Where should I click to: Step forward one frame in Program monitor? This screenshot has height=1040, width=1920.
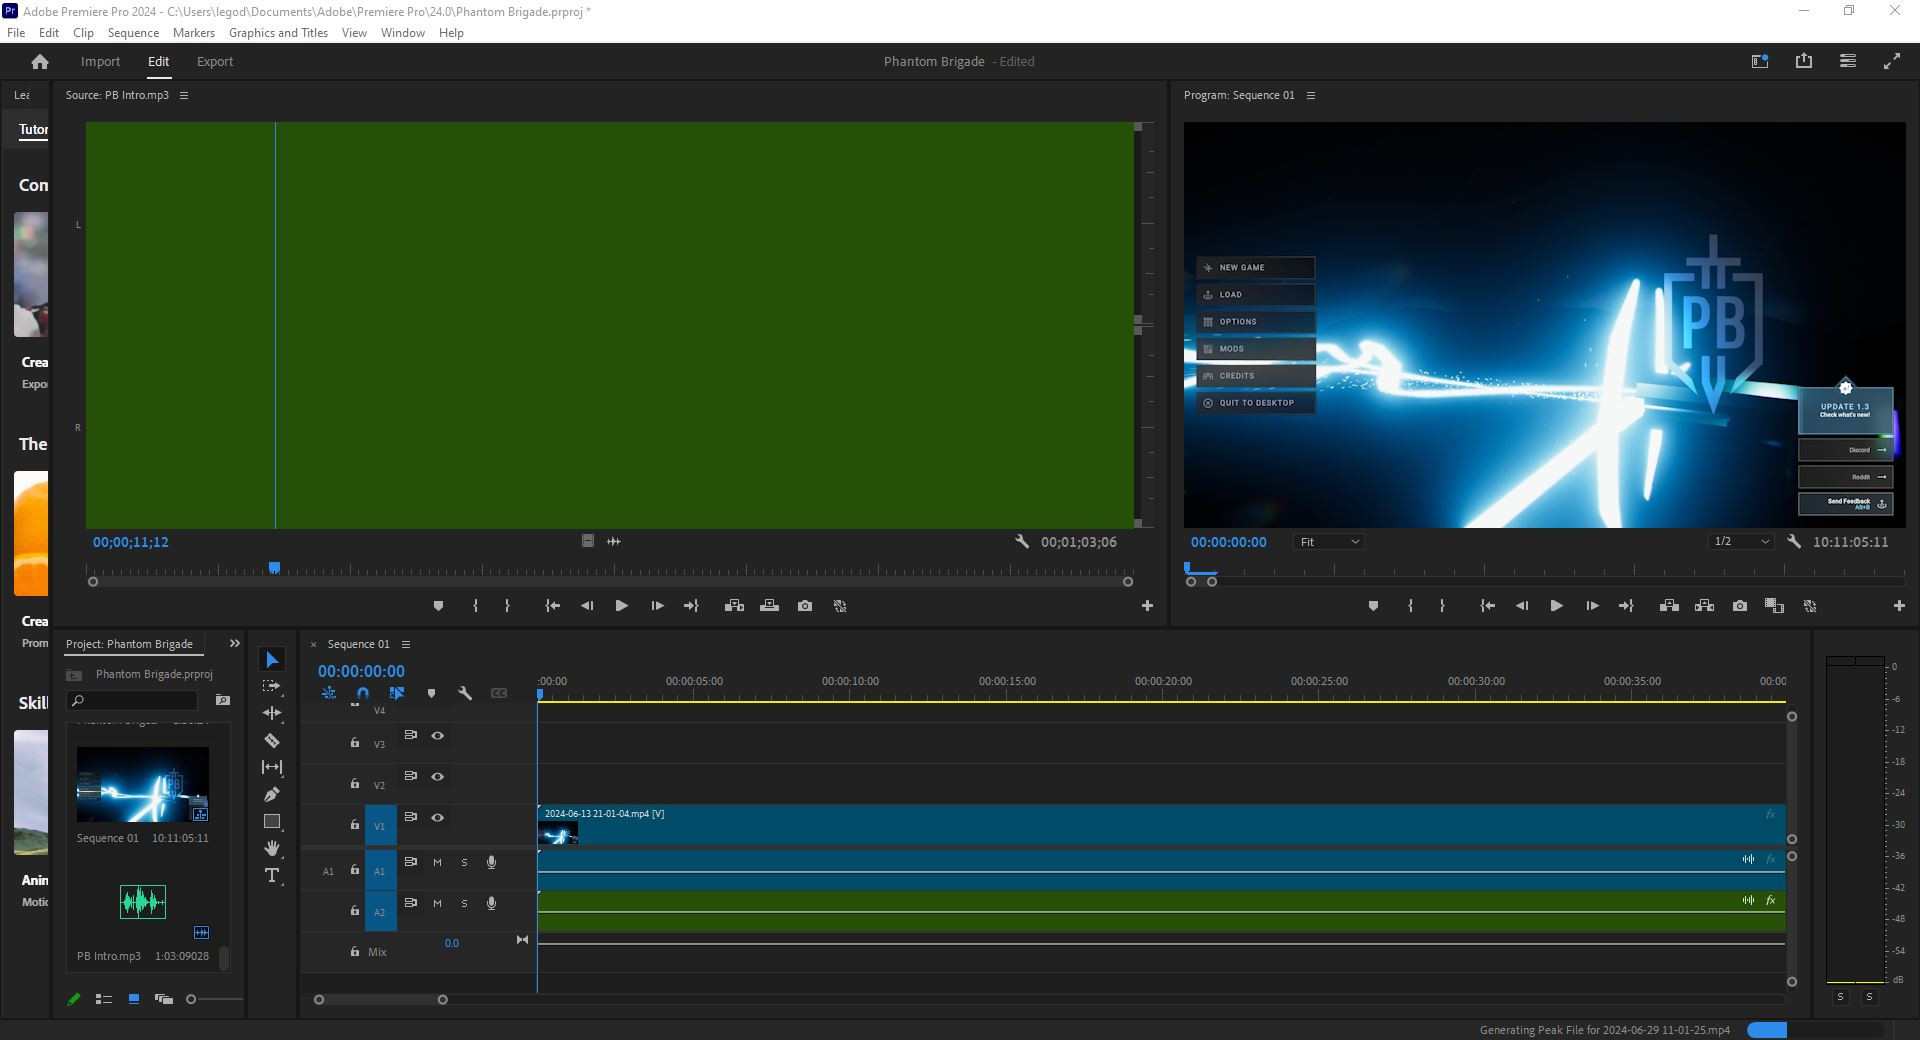point(1592,606)
